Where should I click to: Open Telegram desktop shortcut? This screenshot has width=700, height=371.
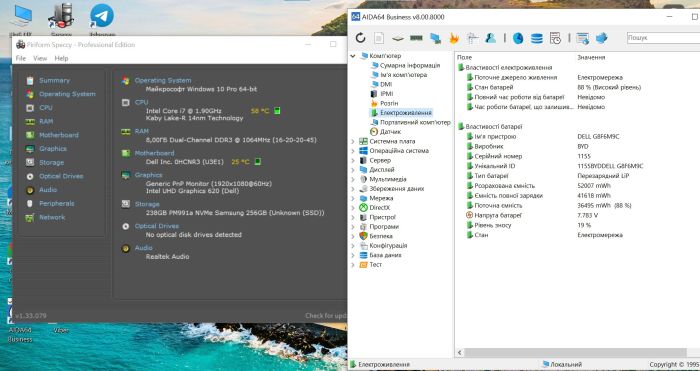pyautogui.click(x=102, y=19)
